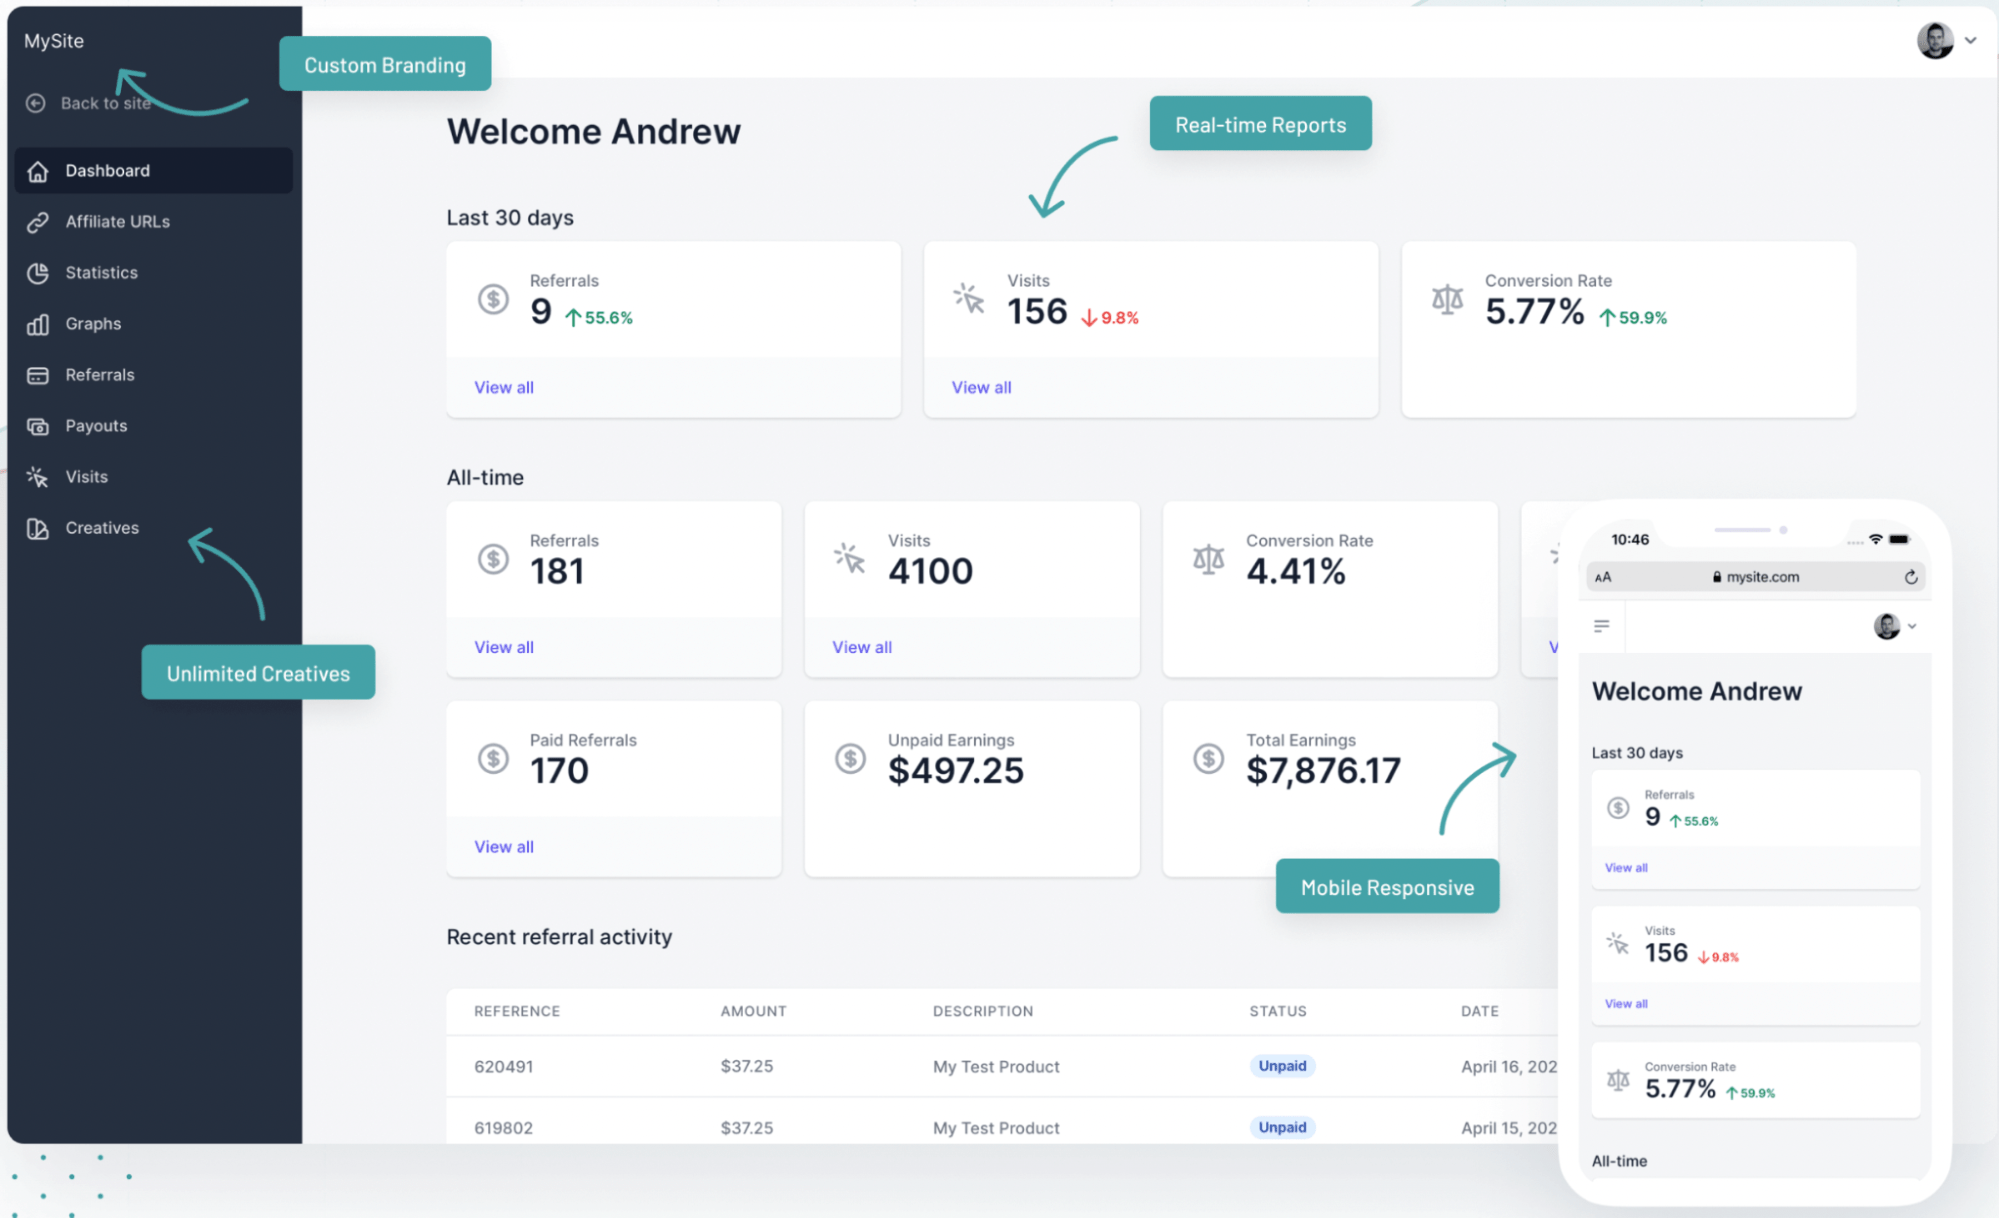1999x1219 pixels.
Task: Open the hamburger menu in mobile preview
Action: (1602, 626)
